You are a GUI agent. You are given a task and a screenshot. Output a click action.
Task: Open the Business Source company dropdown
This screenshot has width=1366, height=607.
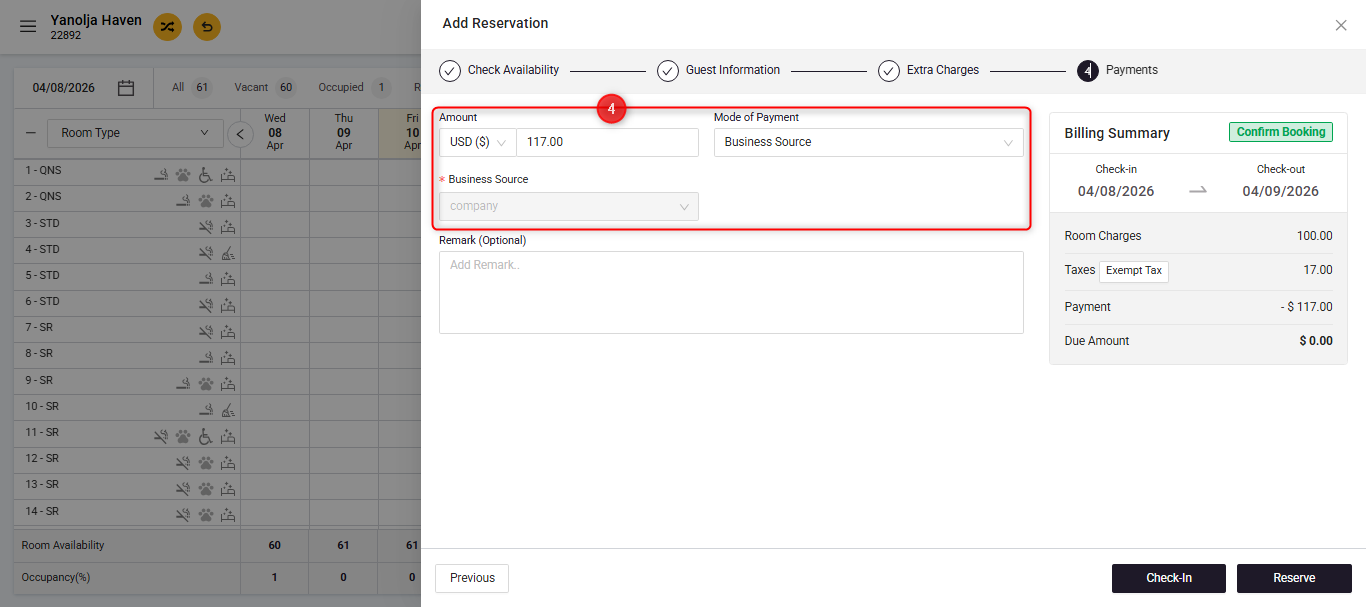569,206
